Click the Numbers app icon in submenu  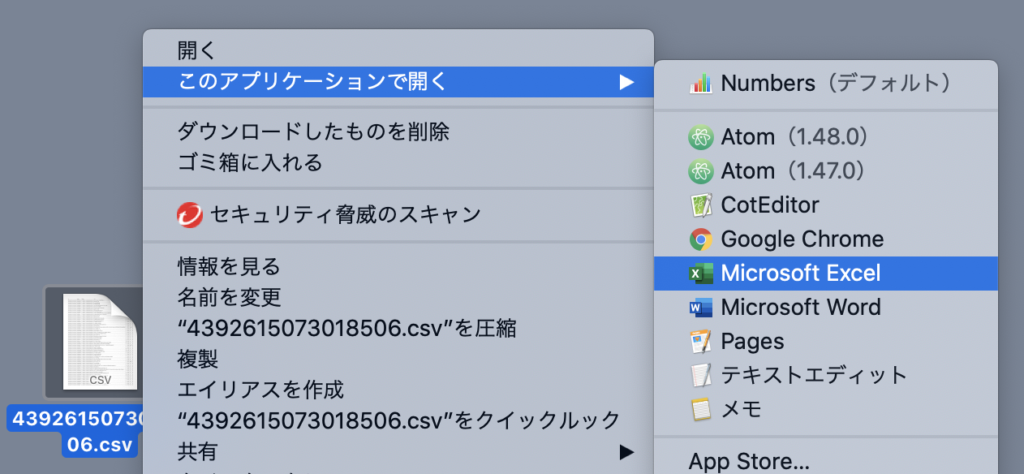pos(701,84)
